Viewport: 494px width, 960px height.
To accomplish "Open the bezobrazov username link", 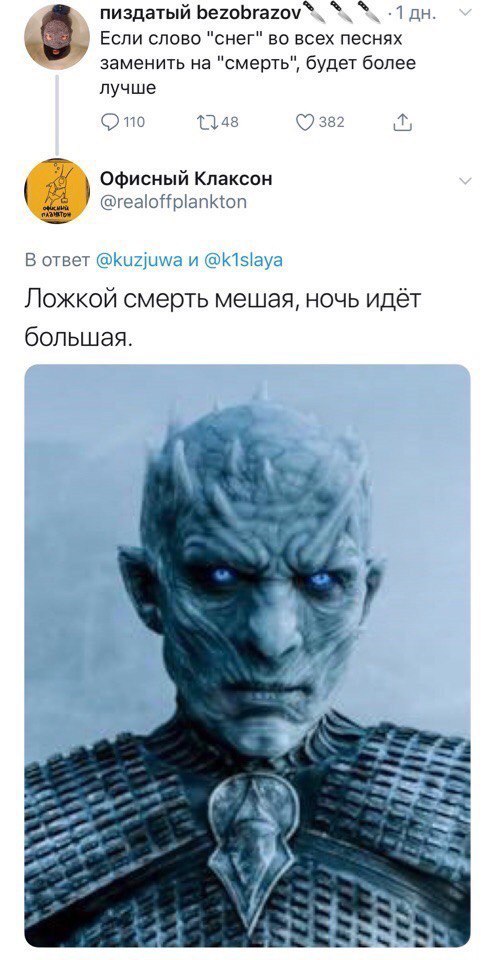I will [x=200, y=12].
